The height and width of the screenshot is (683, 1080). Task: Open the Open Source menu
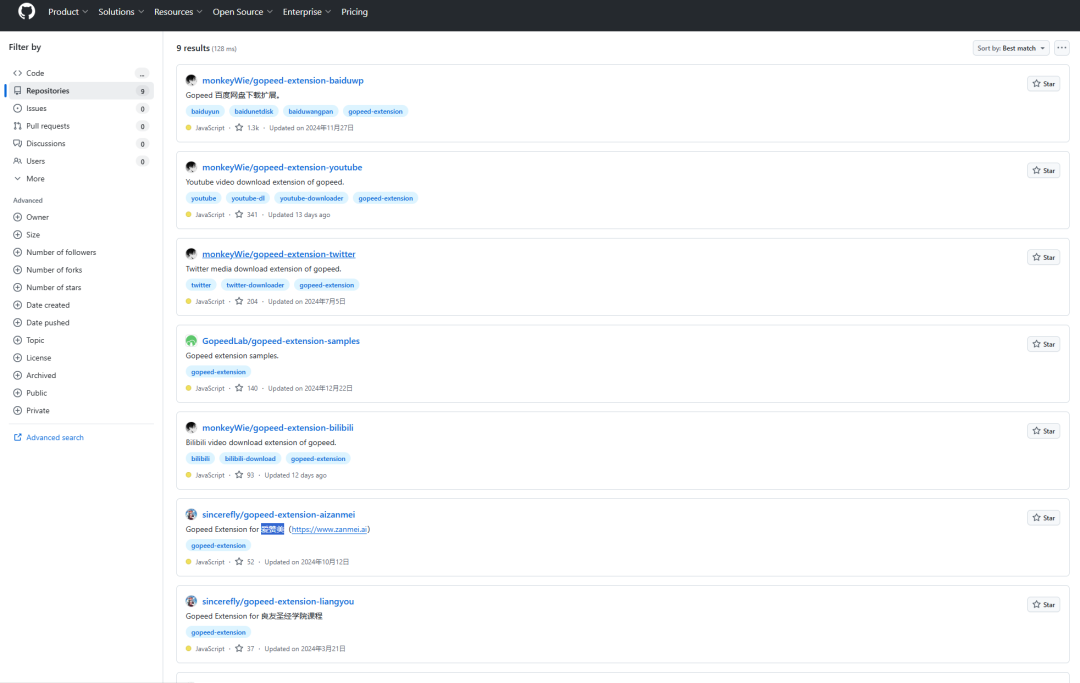pos(242,12)
